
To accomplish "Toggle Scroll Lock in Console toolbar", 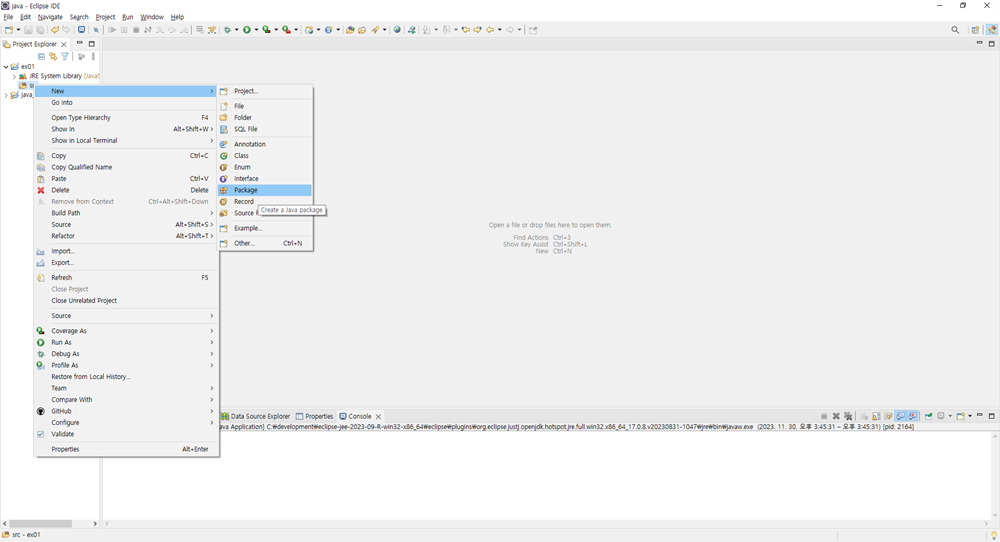I will pos(876,416).
